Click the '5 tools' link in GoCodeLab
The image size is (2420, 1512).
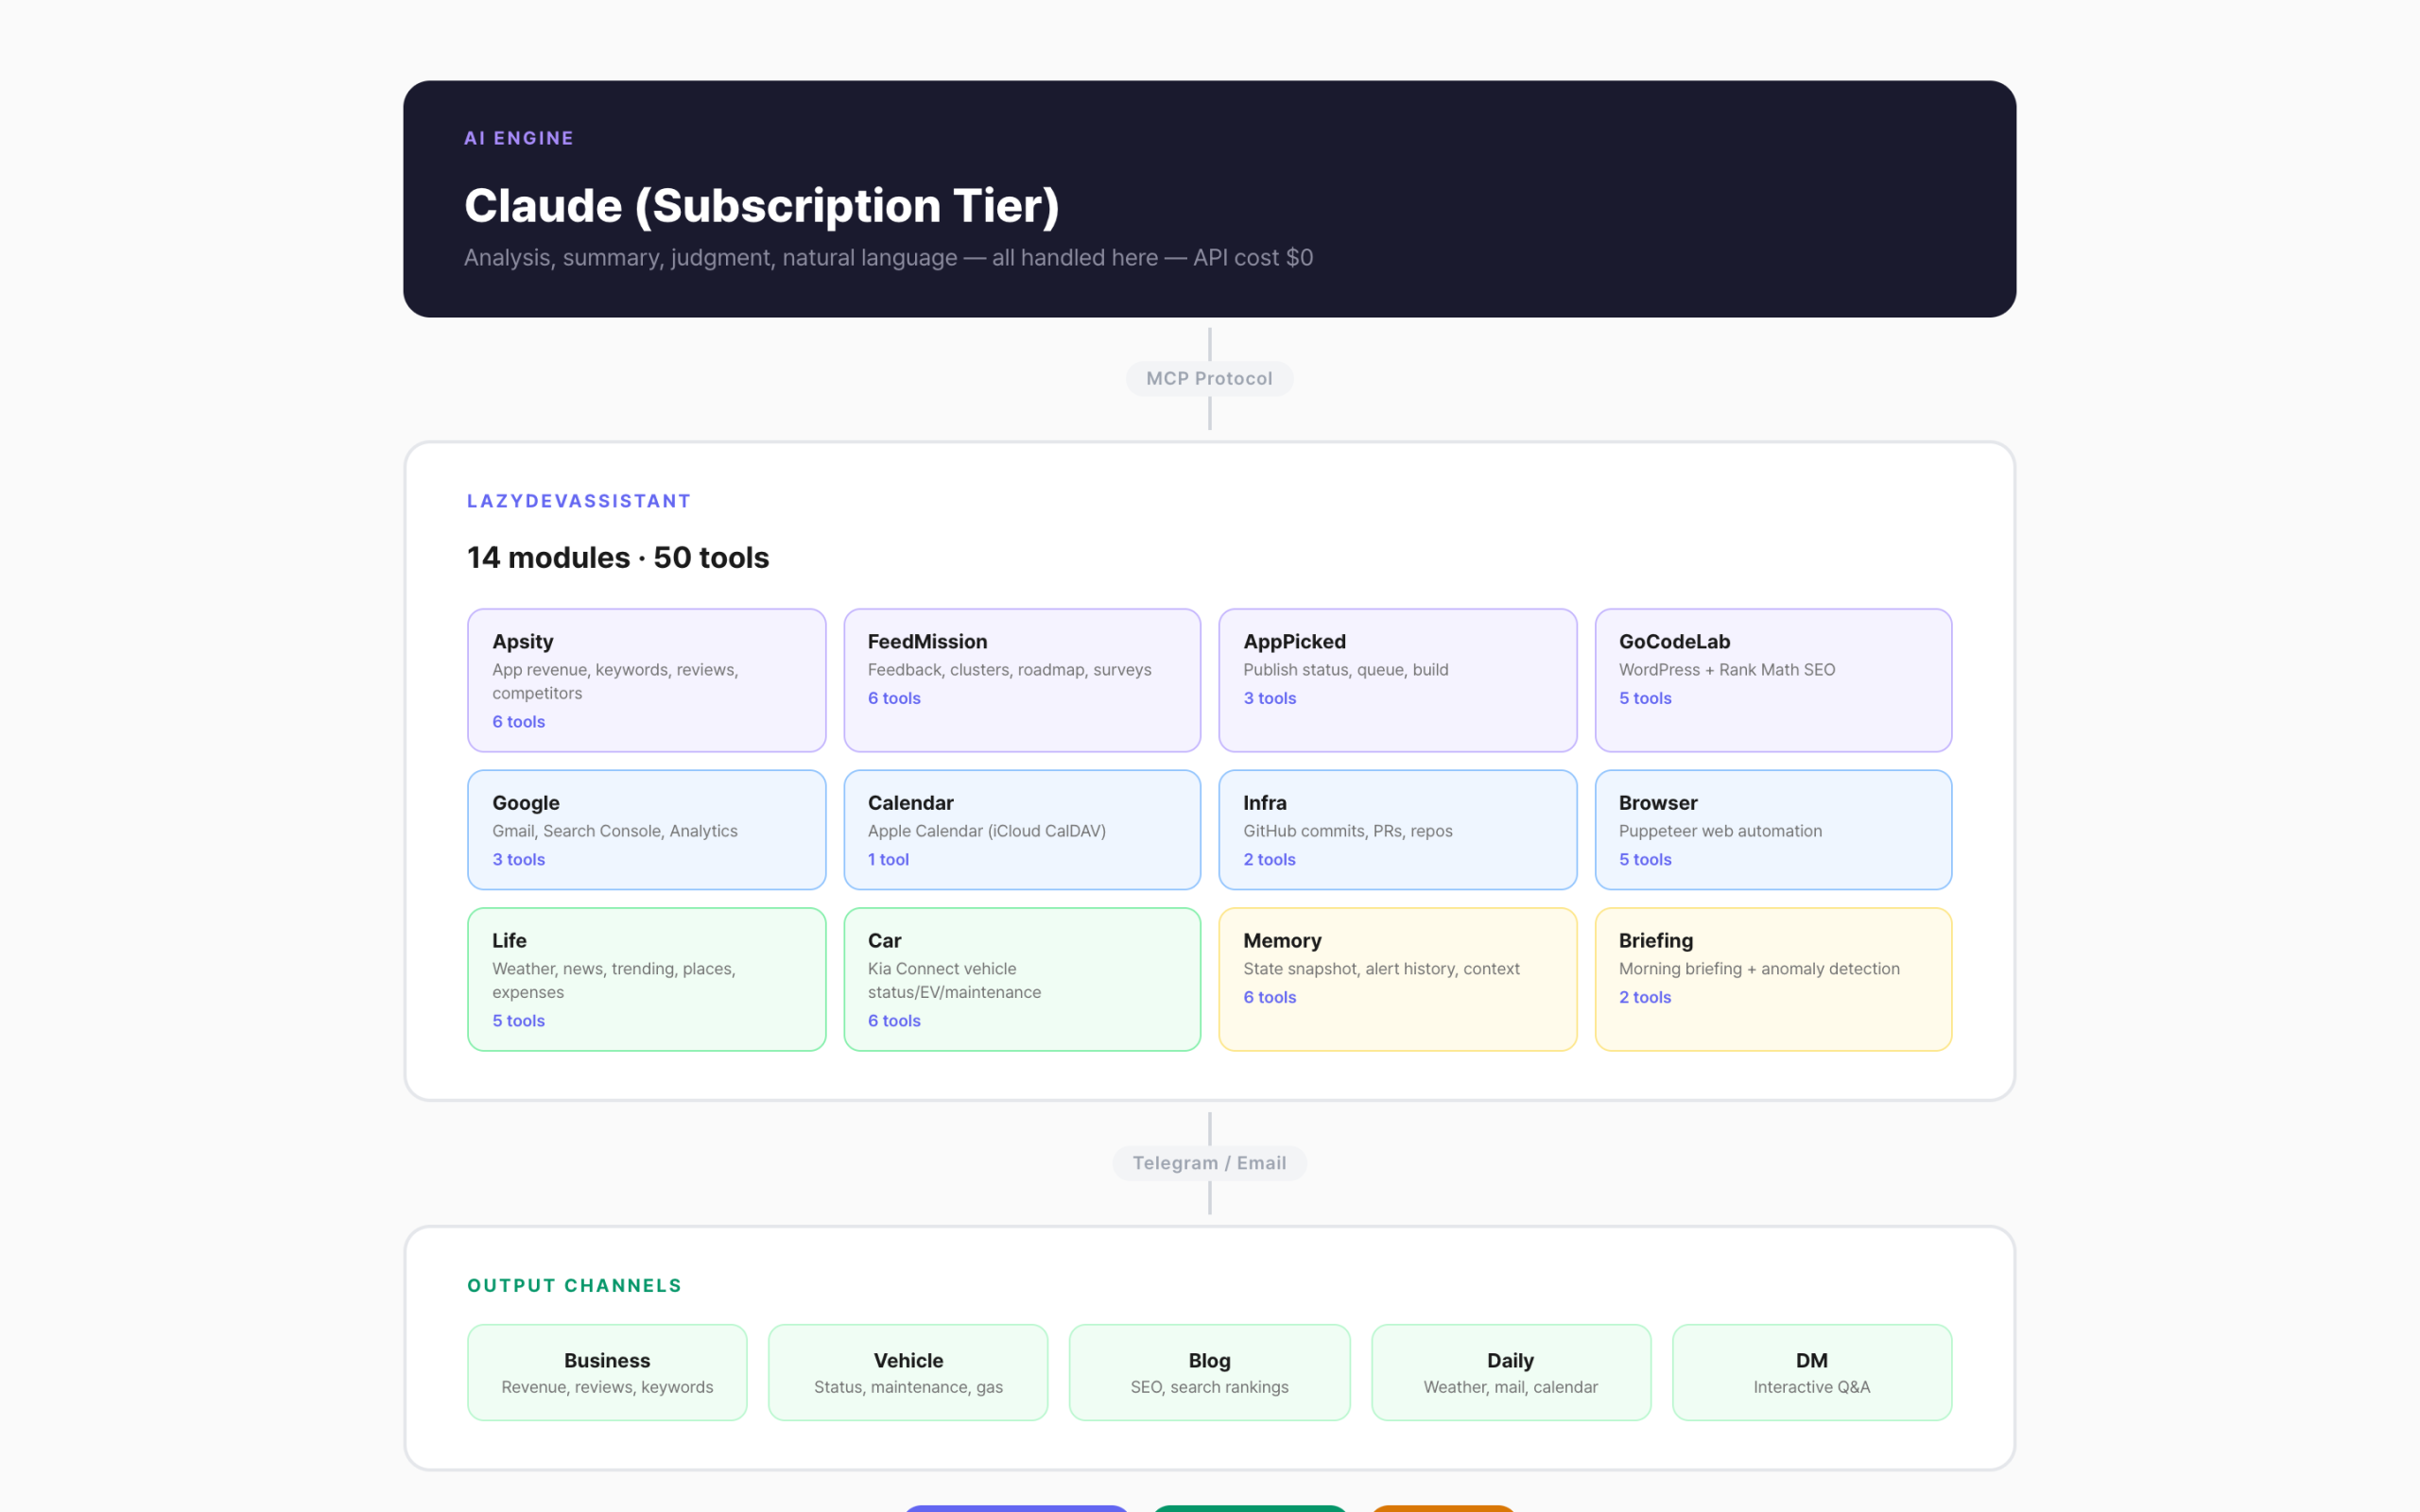pos(1644,698)
